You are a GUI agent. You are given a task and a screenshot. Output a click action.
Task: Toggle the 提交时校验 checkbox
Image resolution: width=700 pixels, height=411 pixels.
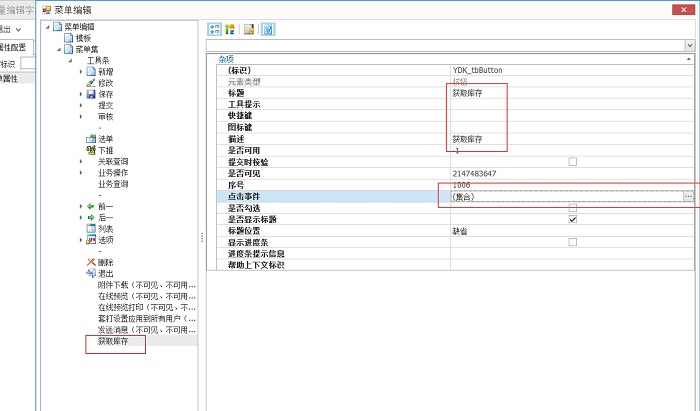(573, 162)
